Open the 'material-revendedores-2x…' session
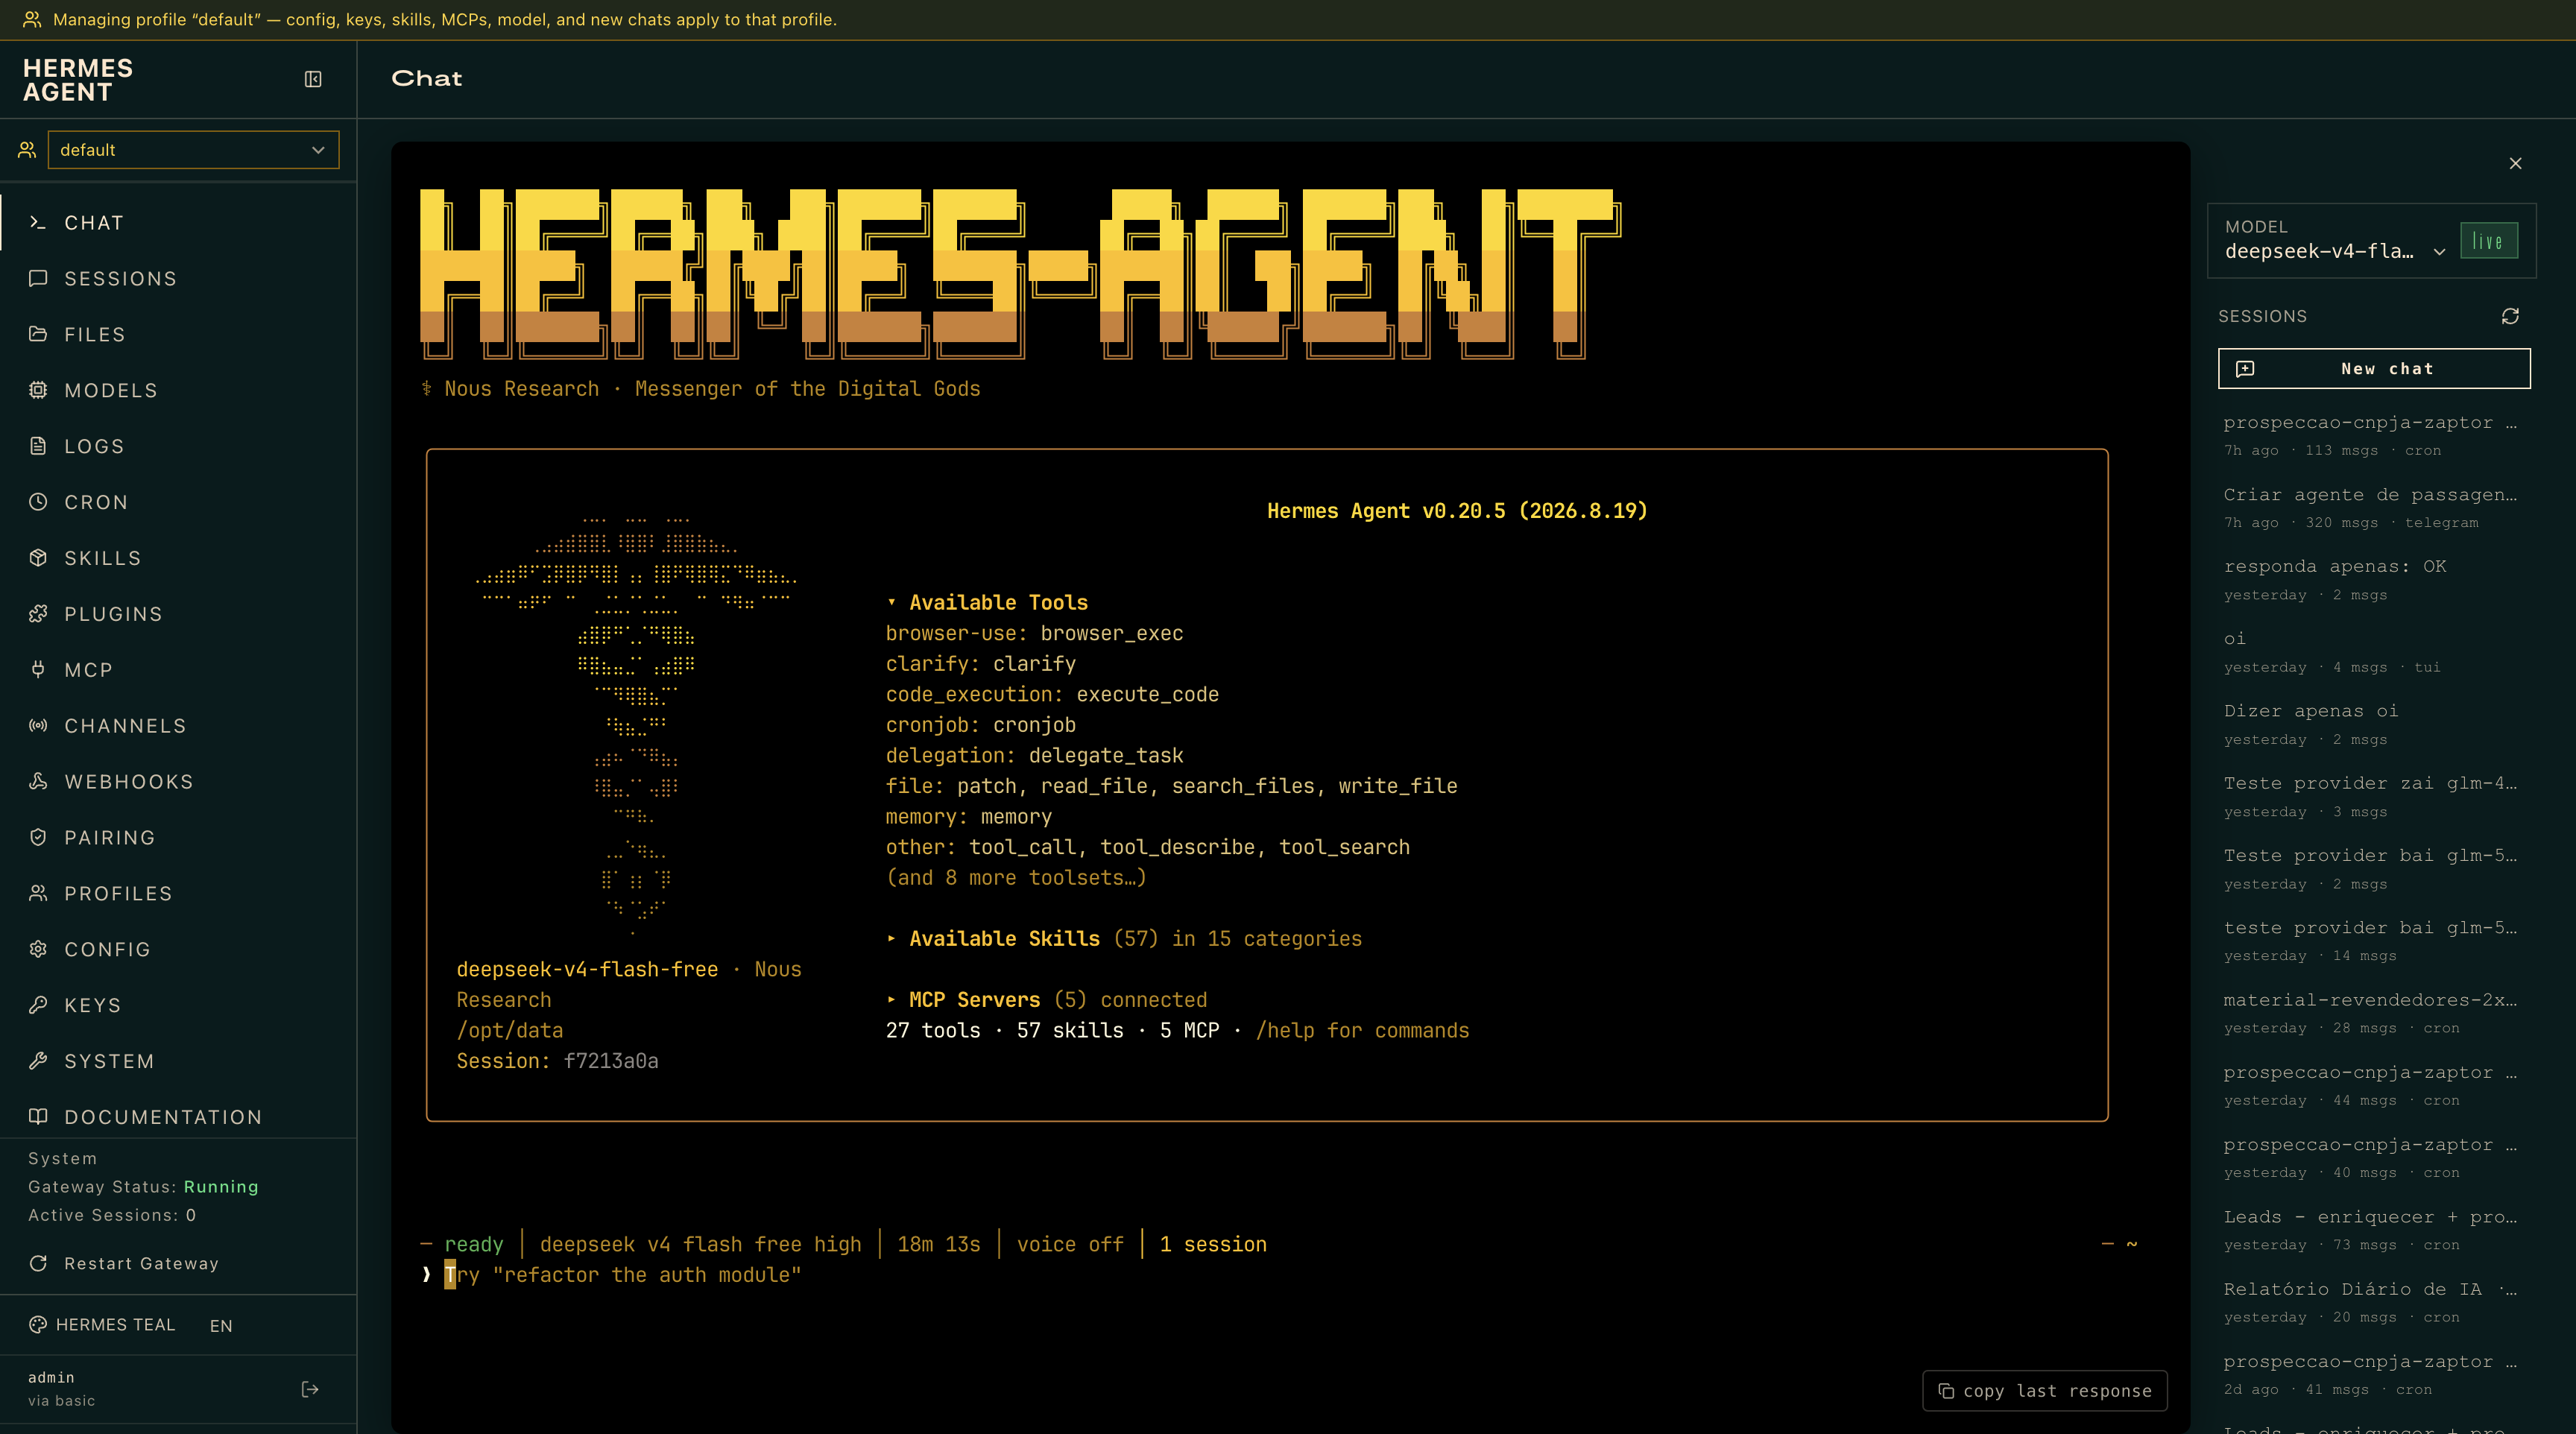 tap(2370, 1013)
